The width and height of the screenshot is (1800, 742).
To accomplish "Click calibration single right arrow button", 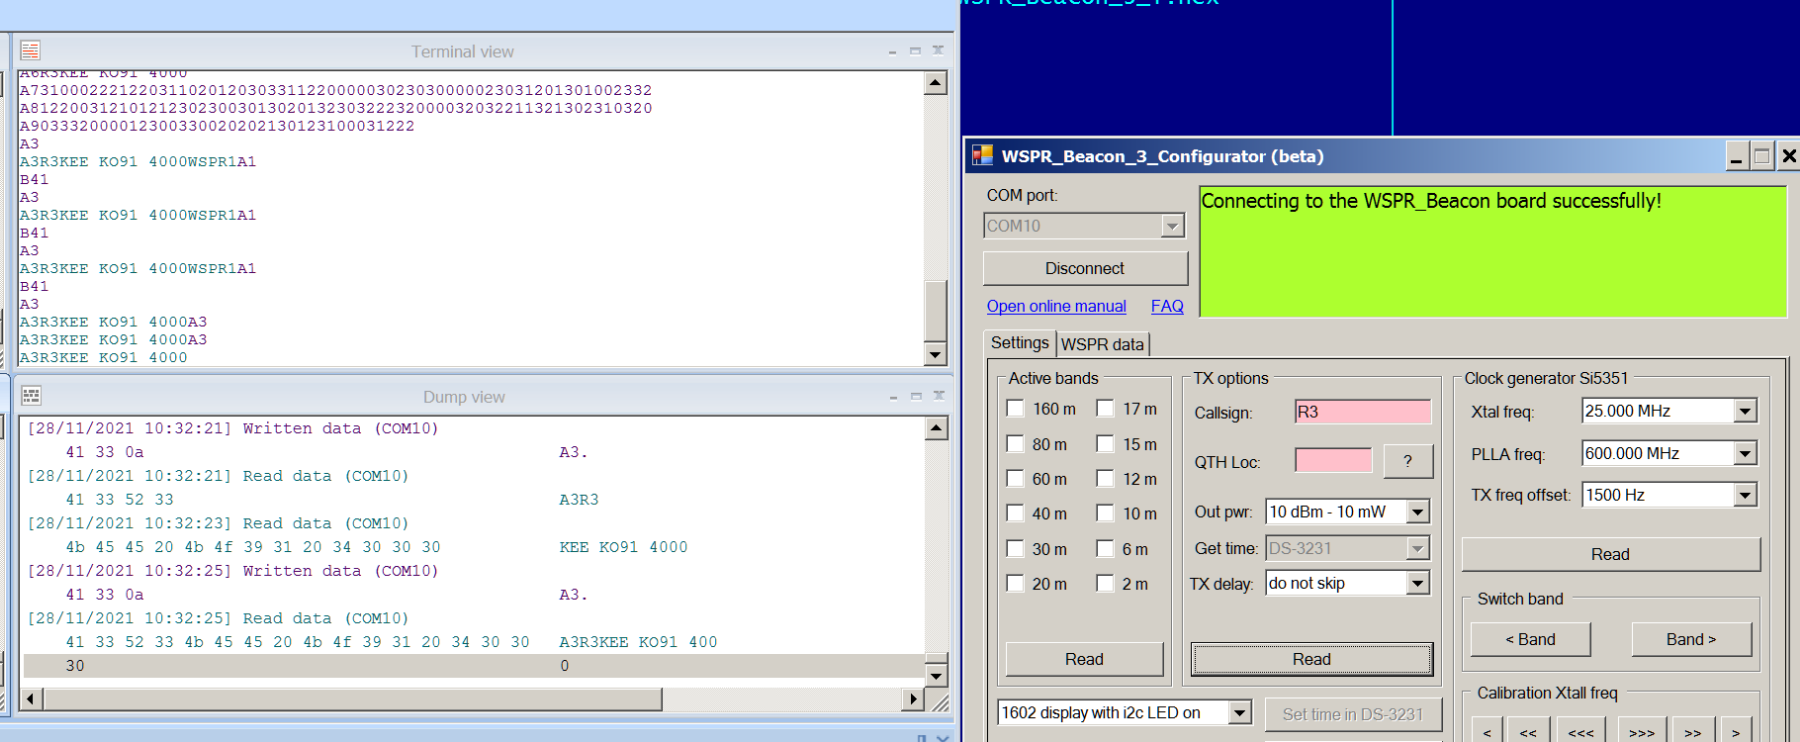I will (1736, 731).
